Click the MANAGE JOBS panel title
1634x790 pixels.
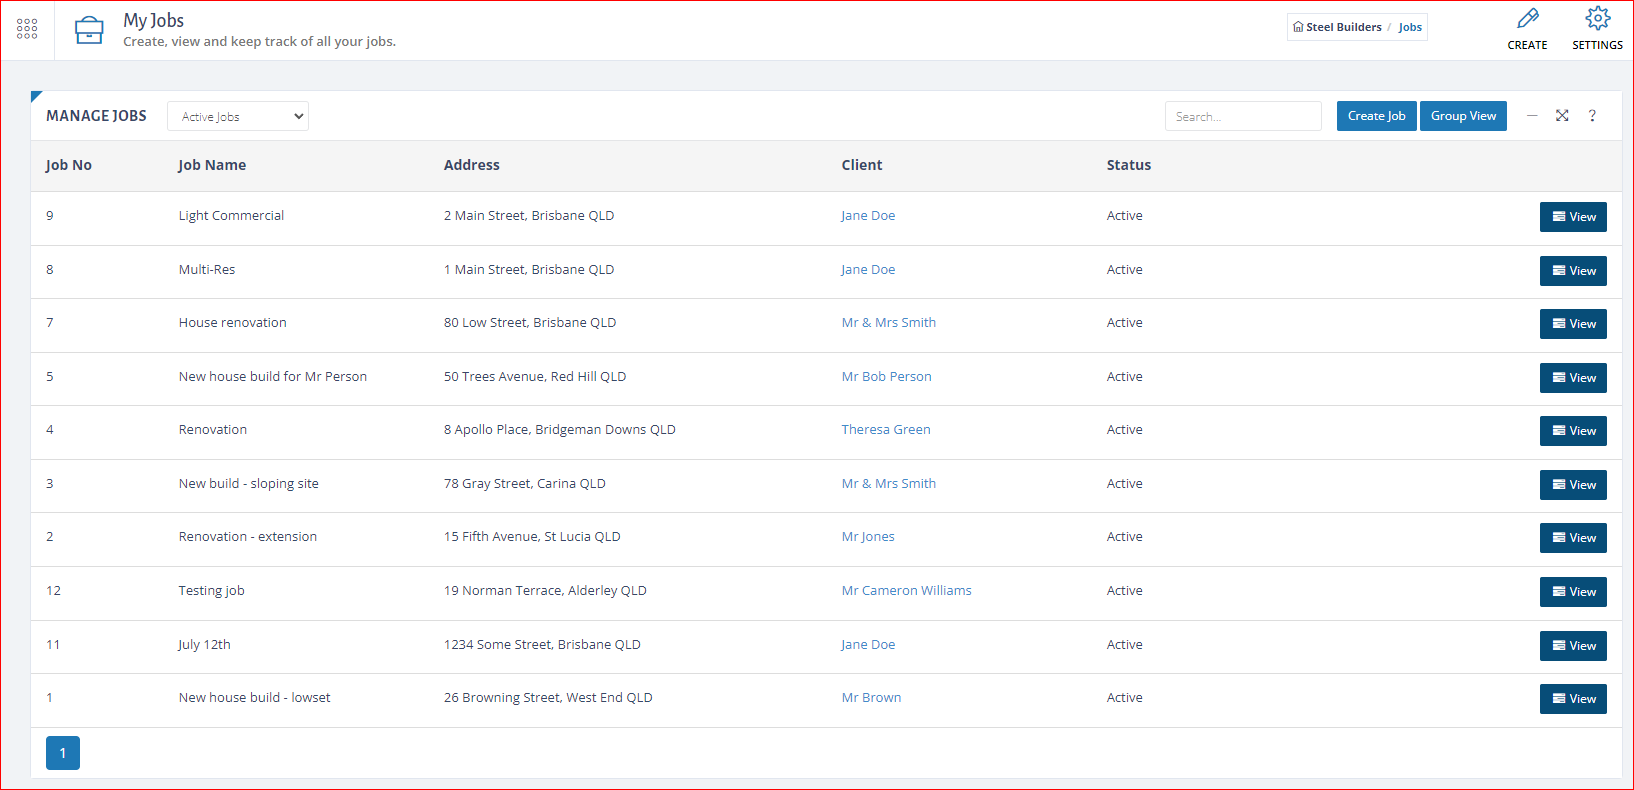click(96, 116)
